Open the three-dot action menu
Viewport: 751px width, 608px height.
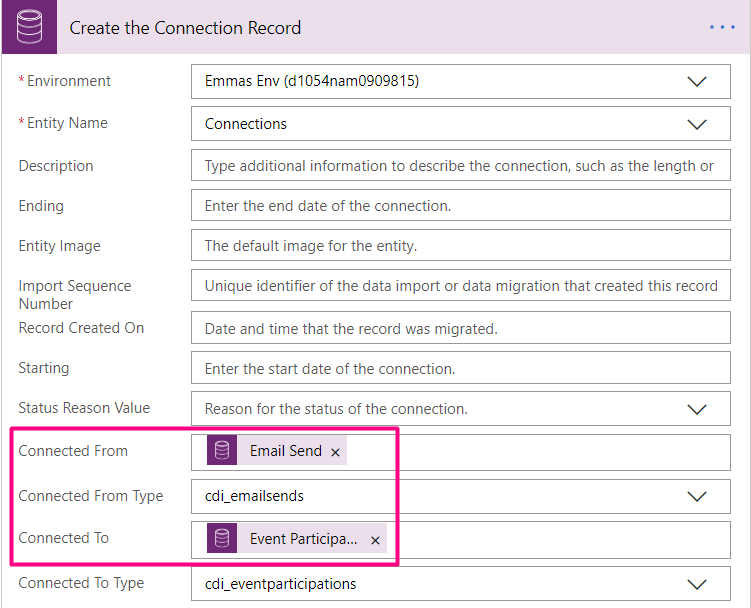pyautogui.click(x=722, y=27)
